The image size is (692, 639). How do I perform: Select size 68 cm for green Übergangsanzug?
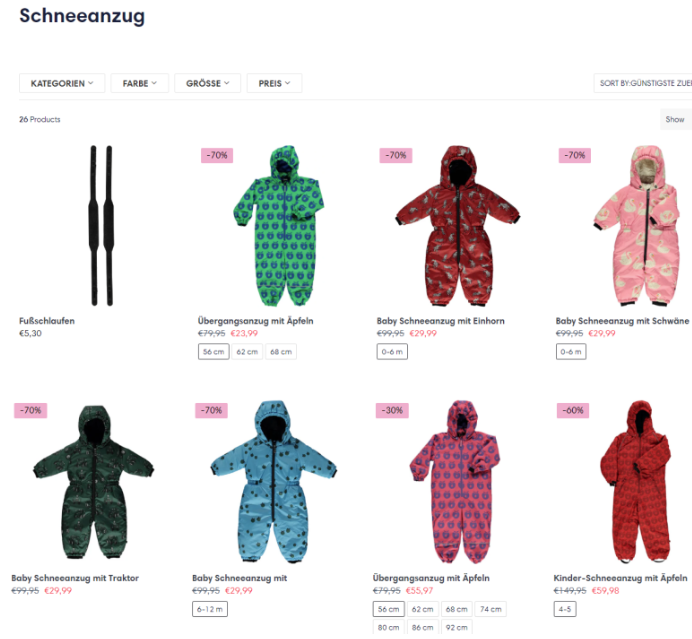coord(281,352)
